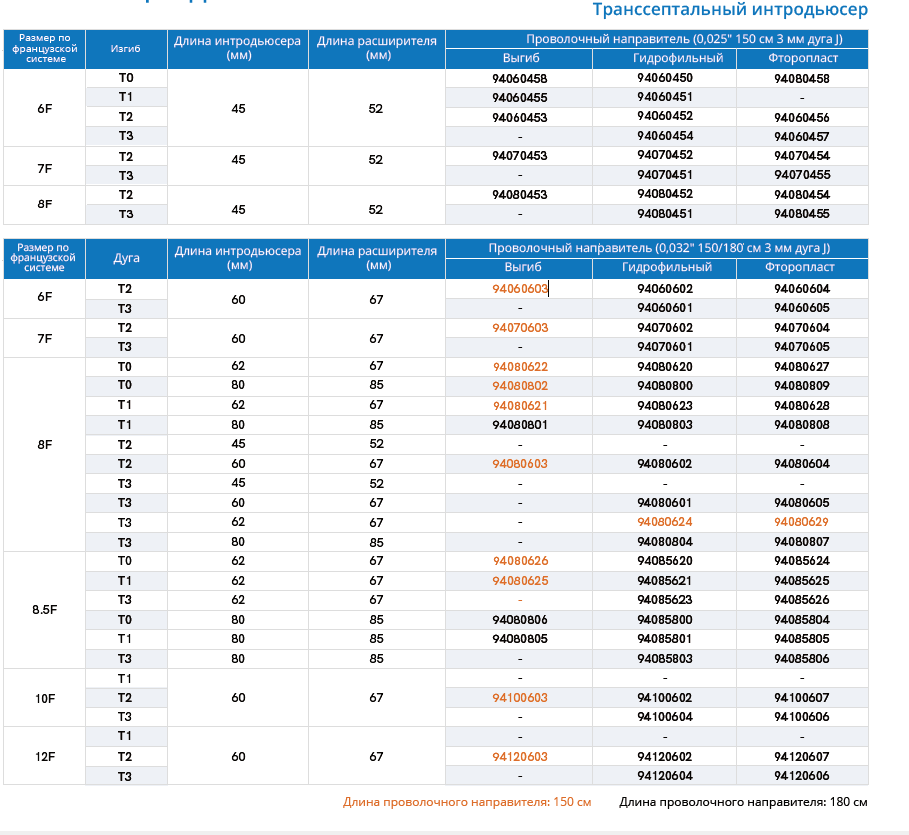Select orange code 94080622
Viewport: 909px width, 835px height.
[x=520, y=366]
